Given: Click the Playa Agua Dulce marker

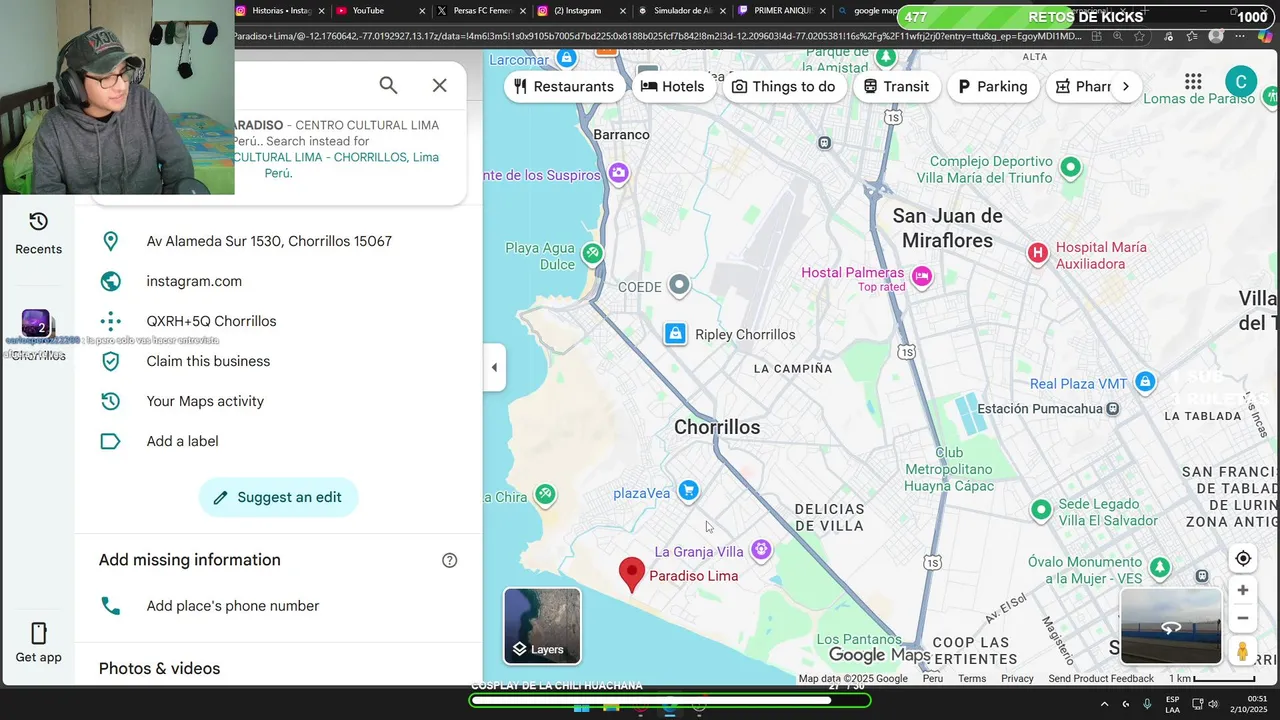Looking at the screenshot, I should (x=594, y=253).
